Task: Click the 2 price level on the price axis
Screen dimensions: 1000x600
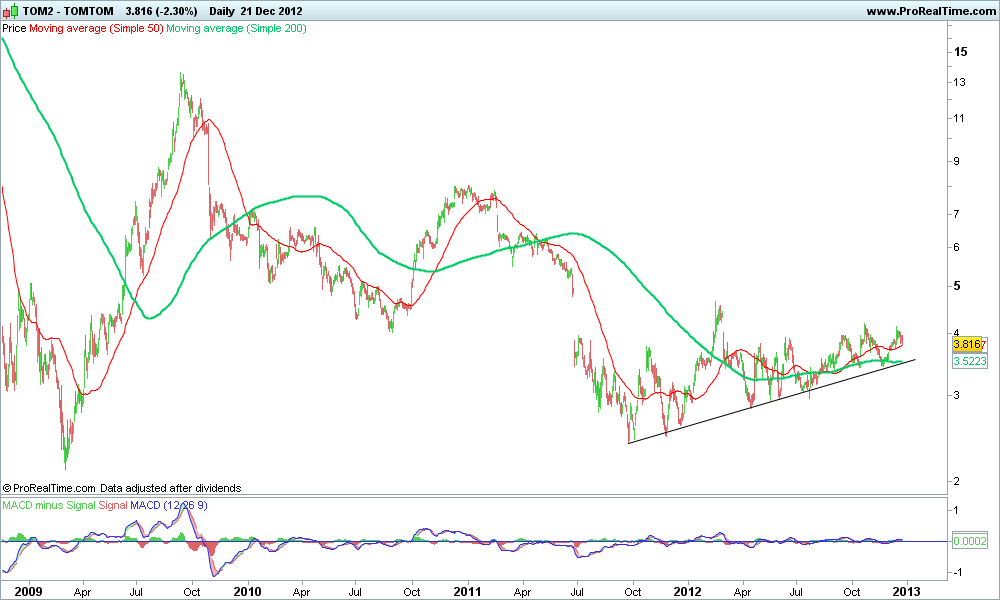Action: coord(956,481)
